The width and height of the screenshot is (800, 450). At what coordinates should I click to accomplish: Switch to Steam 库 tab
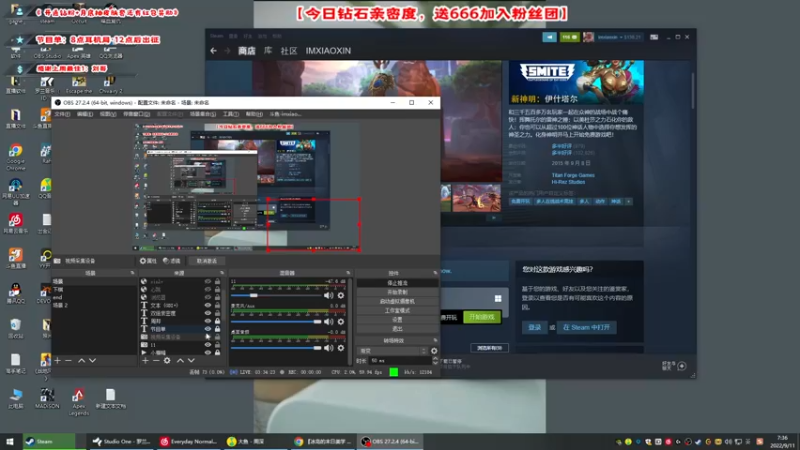[268, 51]
